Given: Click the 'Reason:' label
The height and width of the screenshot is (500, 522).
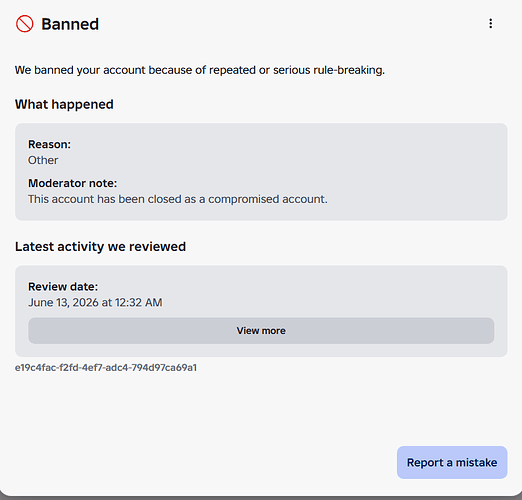Looking at the screenshot, I should [49, 144].
